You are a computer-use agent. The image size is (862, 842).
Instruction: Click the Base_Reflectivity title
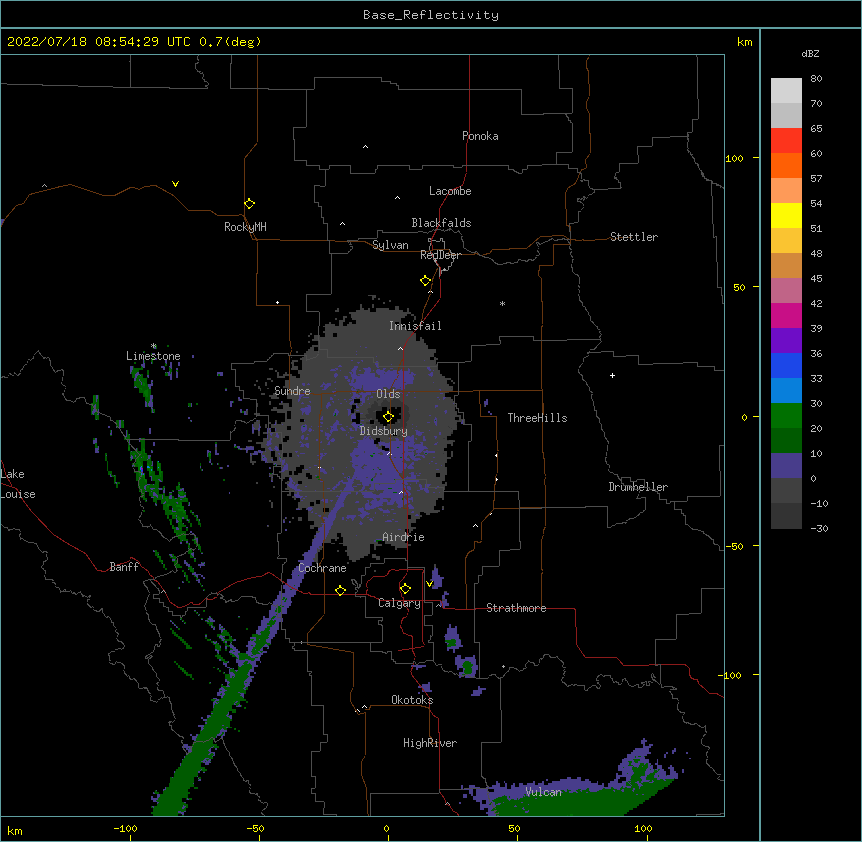(431, 15)
